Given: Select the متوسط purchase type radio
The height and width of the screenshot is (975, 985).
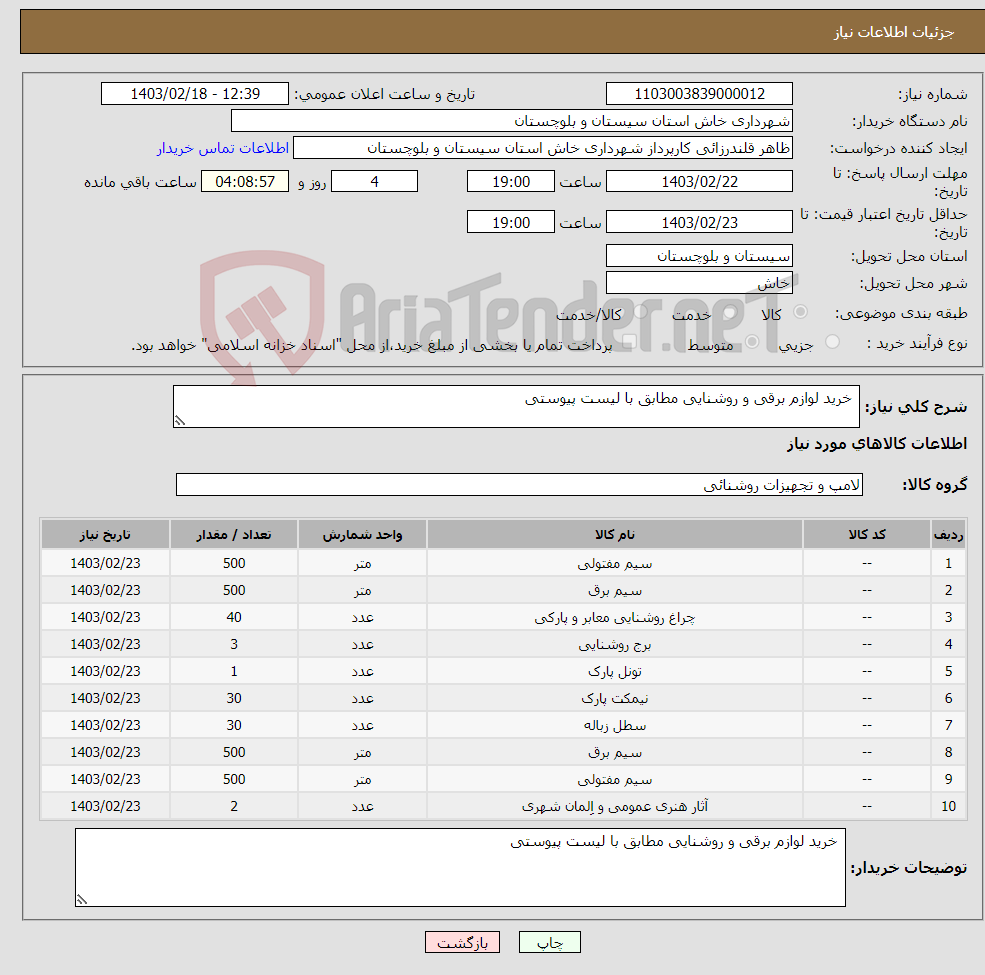Looking at the screenshot, I should tap(752, 342).
